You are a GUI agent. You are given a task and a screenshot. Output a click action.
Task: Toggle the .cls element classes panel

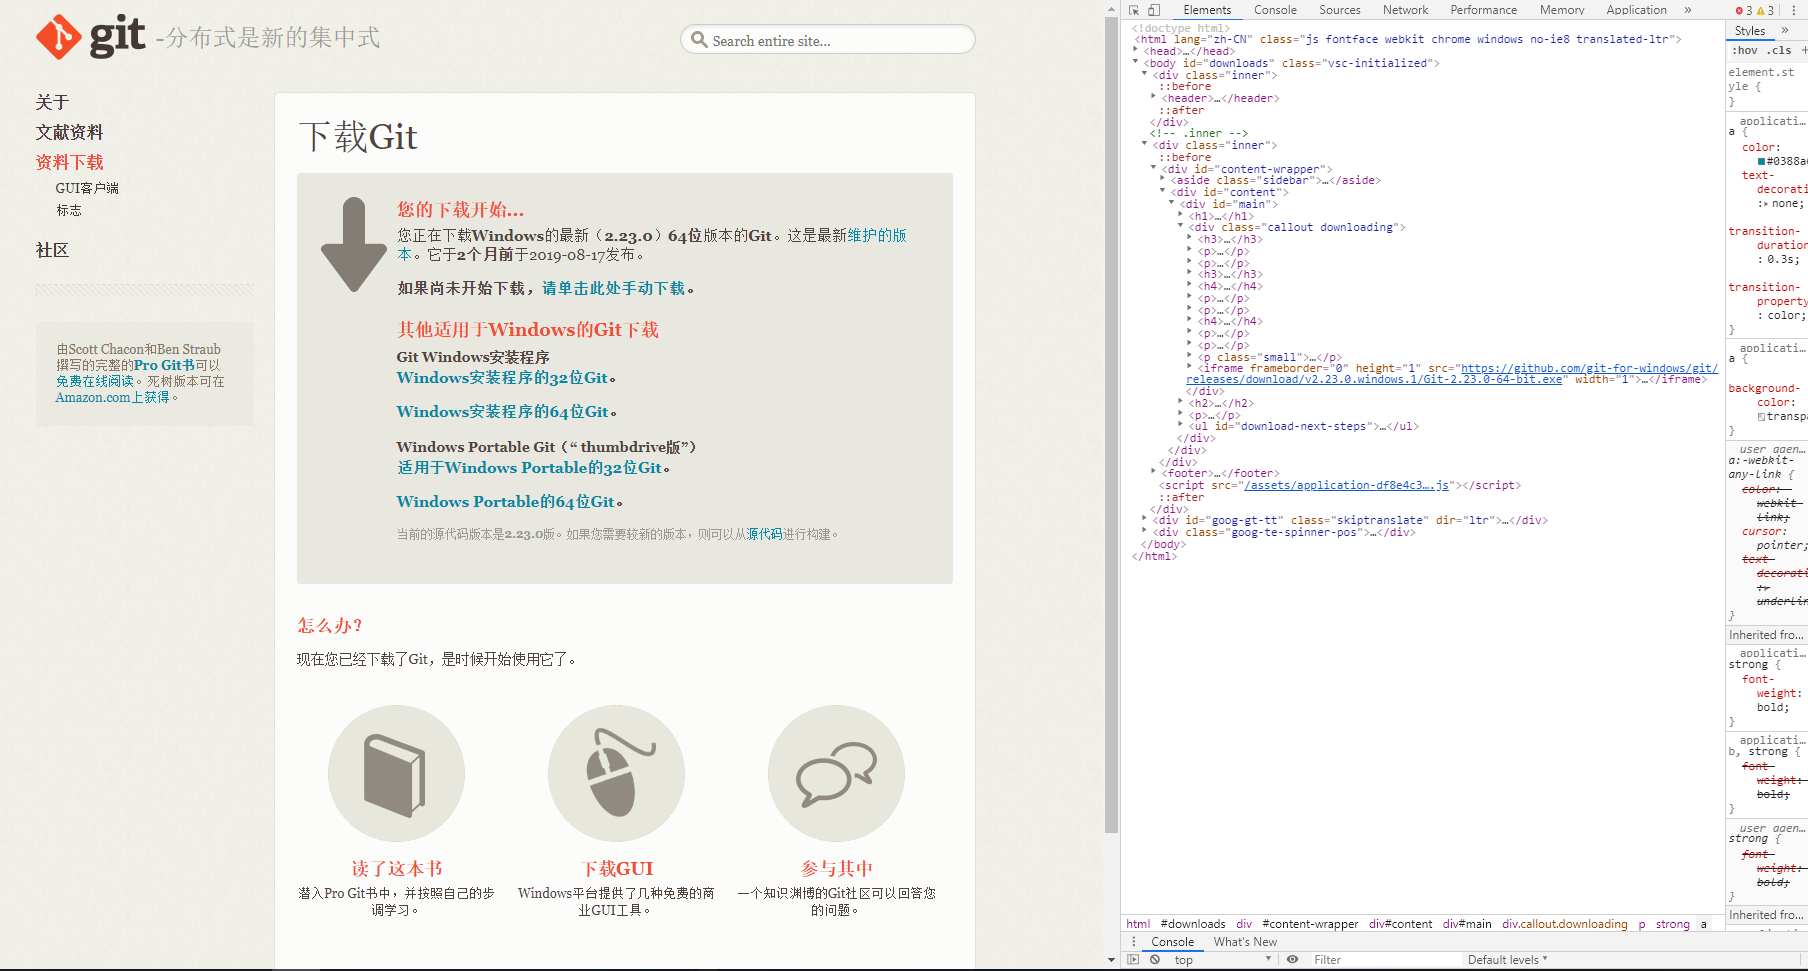1779,50
